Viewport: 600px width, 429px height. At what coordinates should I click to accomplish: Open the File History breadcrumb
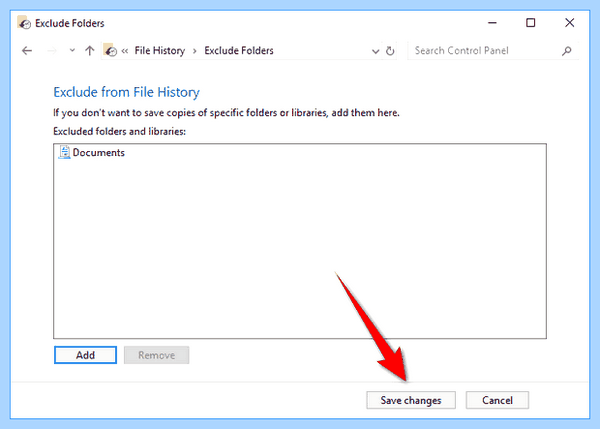pyautogui.click(x=160, y=51)
